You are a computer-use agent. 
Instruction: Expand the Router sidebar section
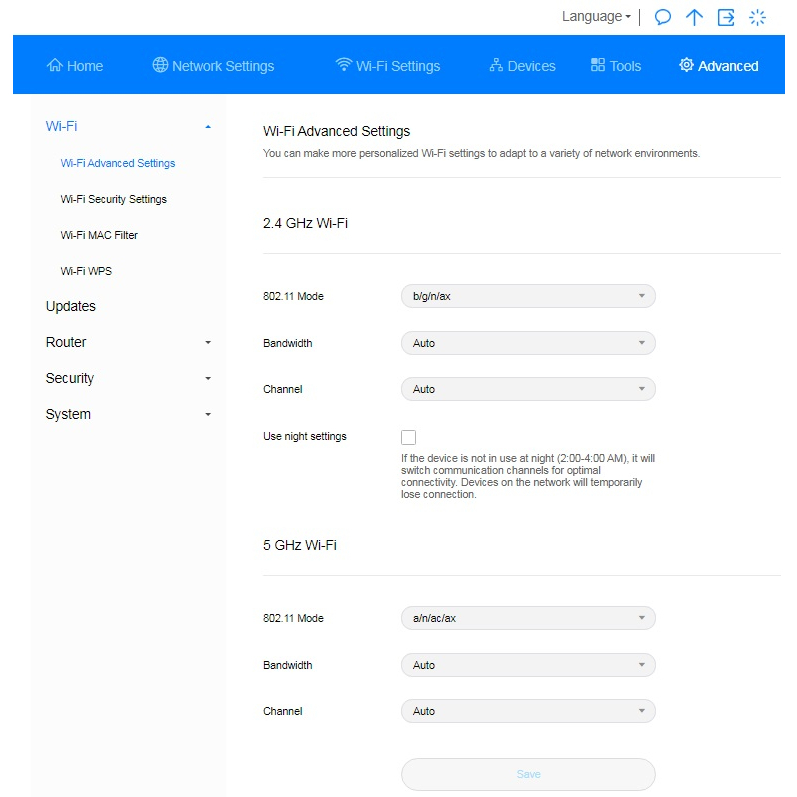[x=128, y=342]
